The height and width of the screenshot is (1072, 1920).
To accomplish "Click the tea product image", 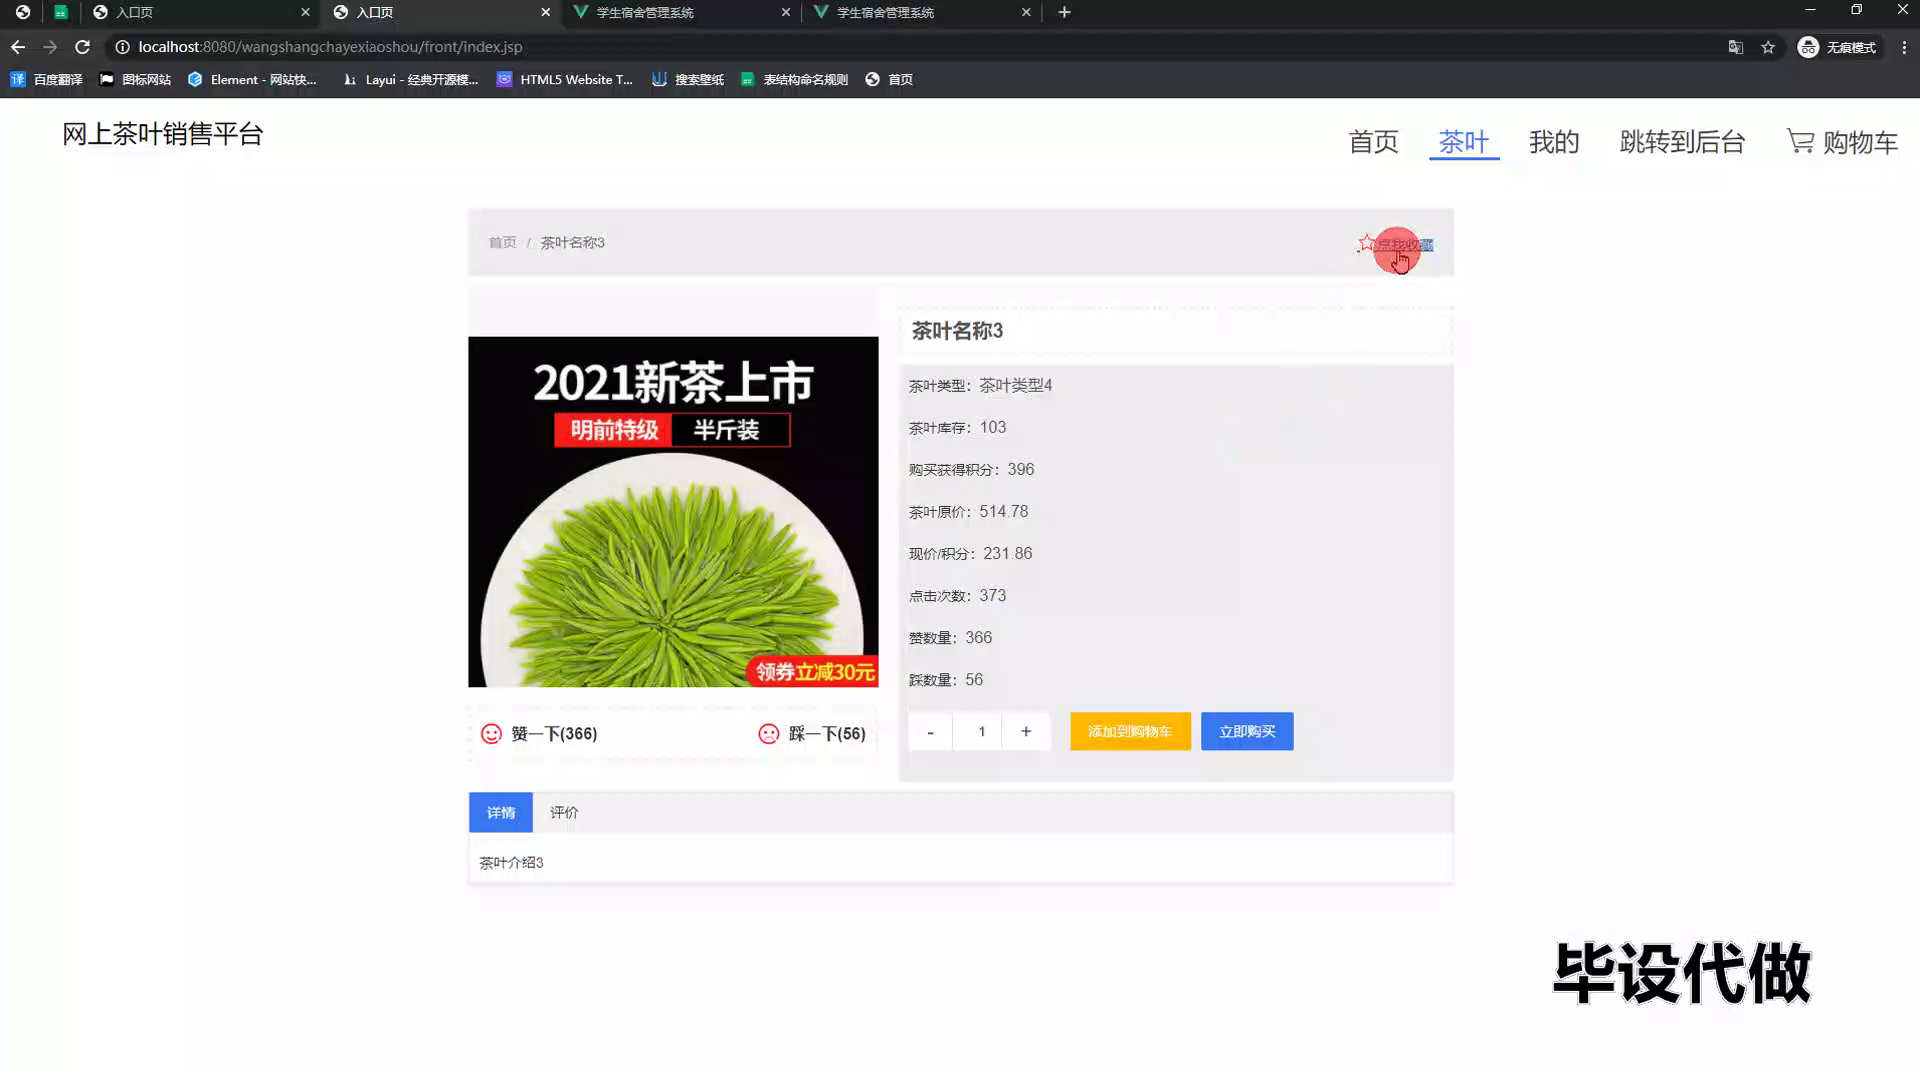I will click(673, 511).
